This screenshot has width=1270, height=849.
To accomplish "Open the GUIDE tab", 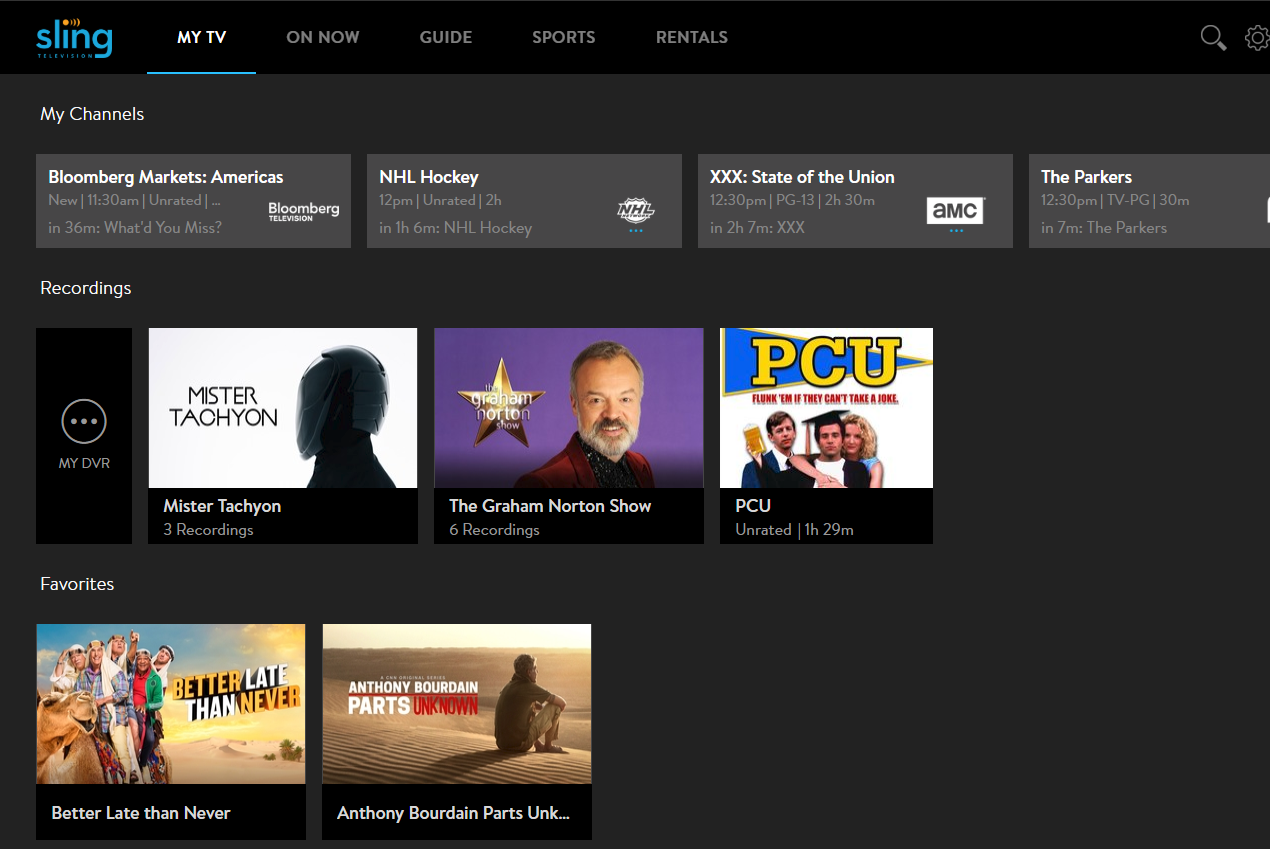I will [446, 38].
